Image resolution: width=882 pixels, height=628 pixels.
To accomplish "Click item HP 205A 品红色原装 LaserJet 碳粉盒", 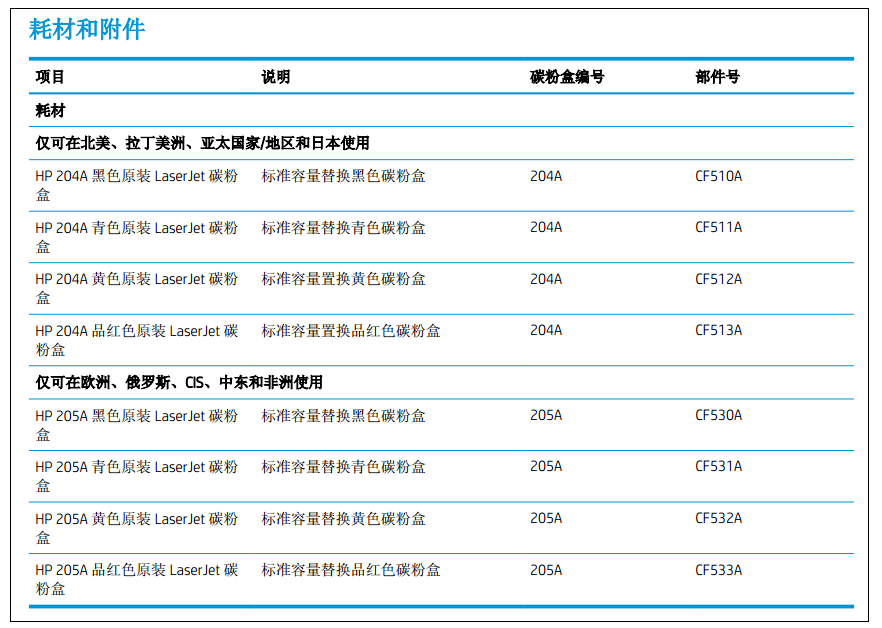I will 137,579.
